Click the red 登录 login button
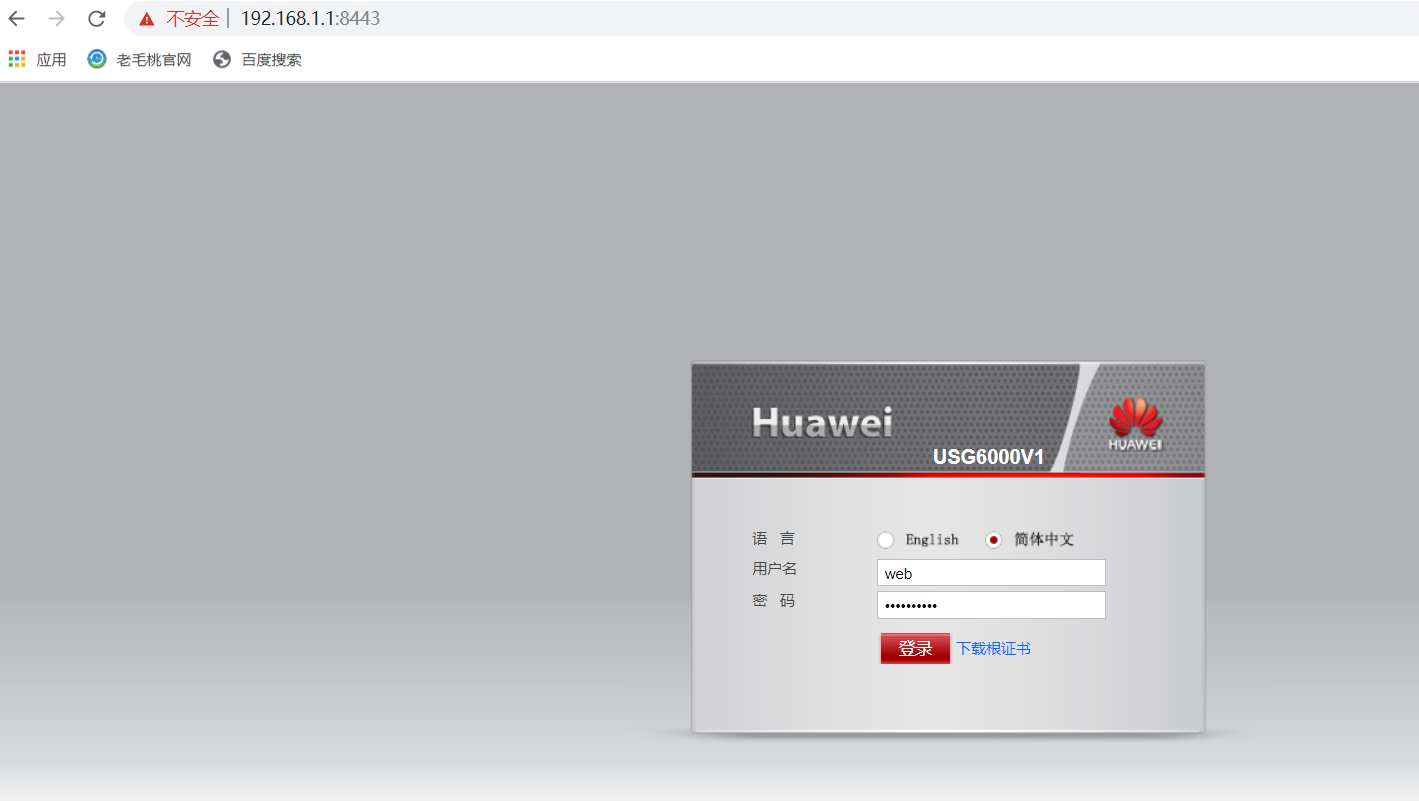The height and width of the screenshot is (801, 1419). [915, 648]
